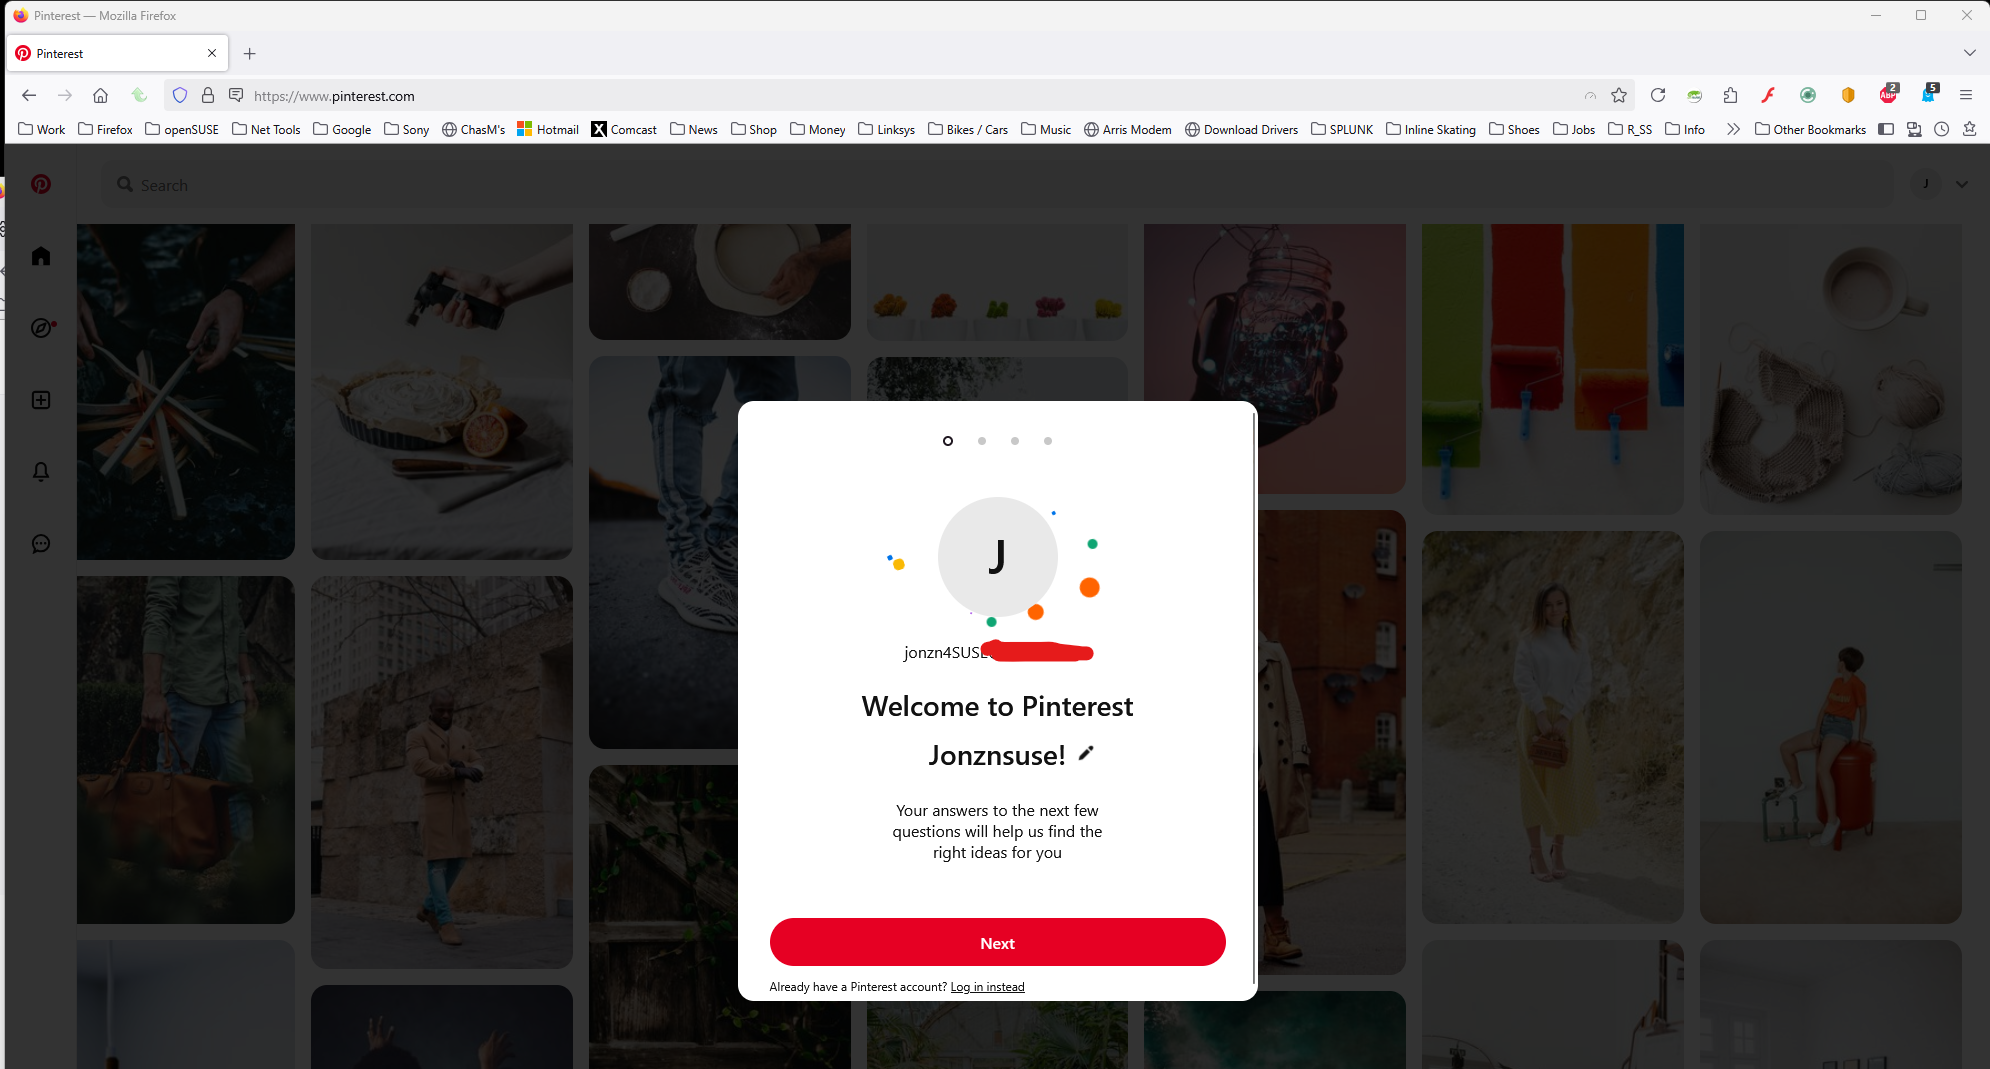Screen dimensions: 1990x1069
Task: Open the lemon tart pin image
Action: 442,392
